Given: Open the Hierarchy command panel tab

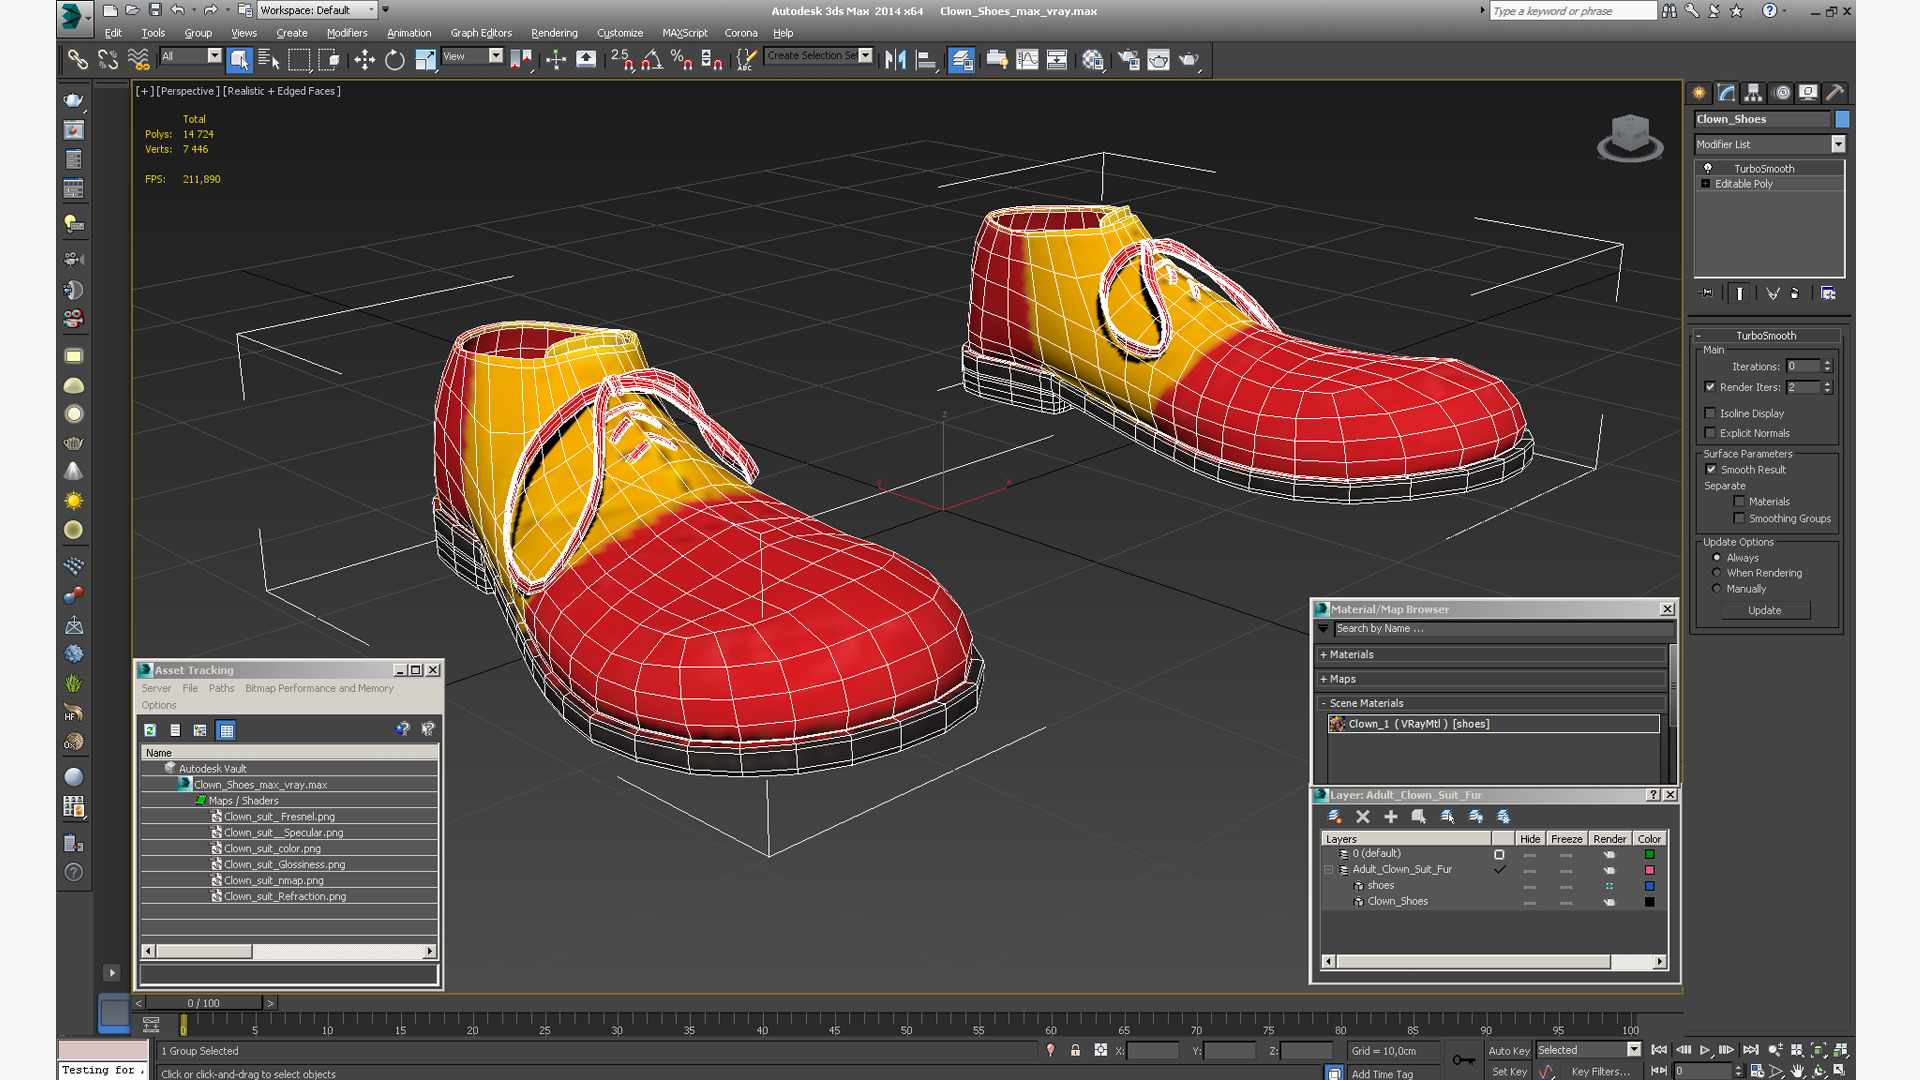Looking at the screenshot, I should click(1754, 93).
